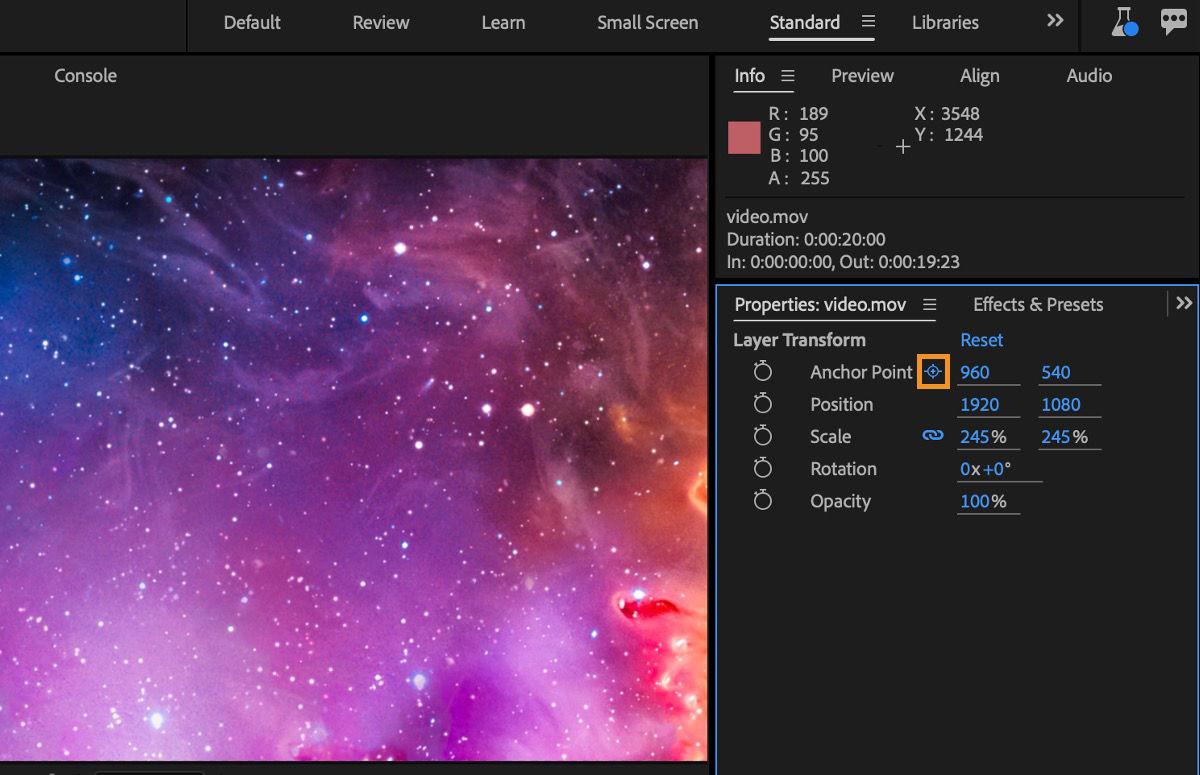The image size is (1200, 775).
Task: Click the In/Out timecode line
Action: (x=843, y=262)
